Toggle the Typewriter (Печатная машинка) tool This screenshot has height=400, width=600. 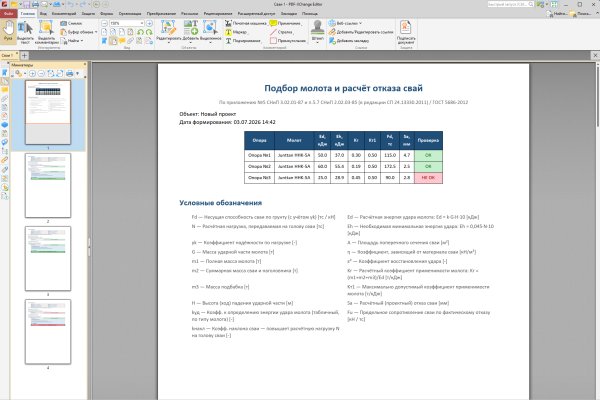tap(246, 23)
